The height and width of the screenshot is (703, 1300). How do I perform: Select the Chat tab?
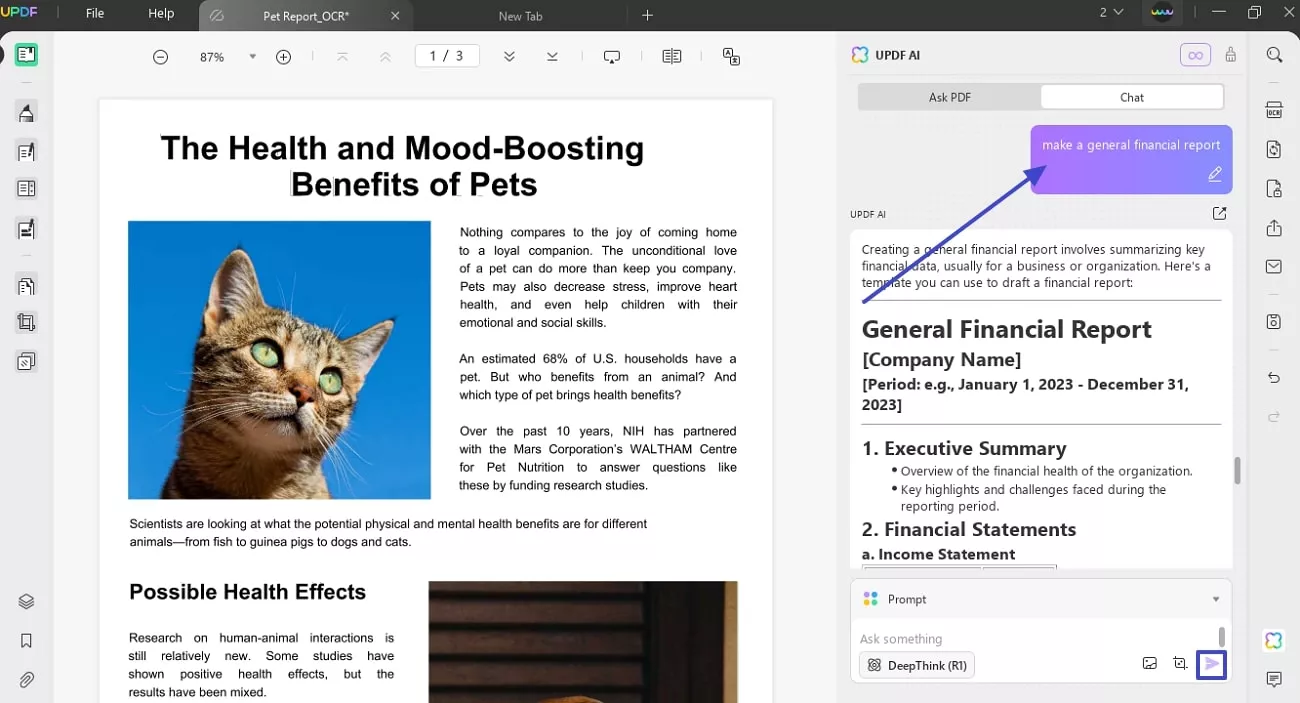pyautogui.click(x=1132, y=97)
